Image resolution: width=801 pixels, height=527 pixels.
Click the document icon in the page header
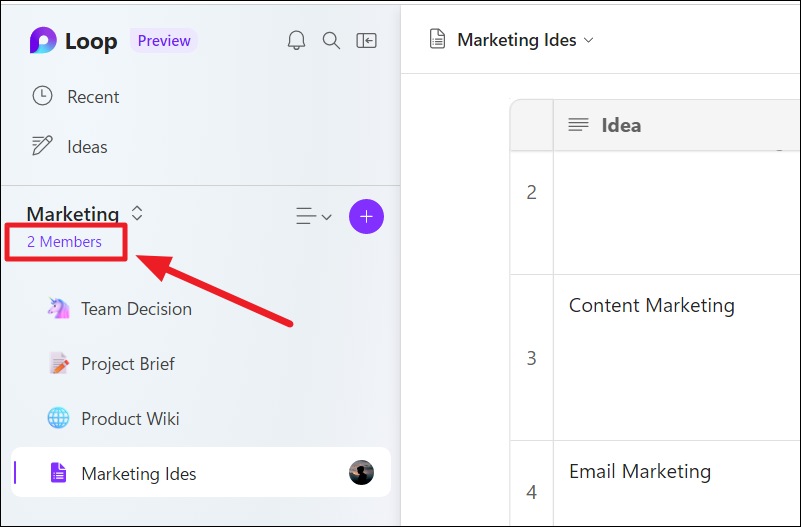[437, 39]
